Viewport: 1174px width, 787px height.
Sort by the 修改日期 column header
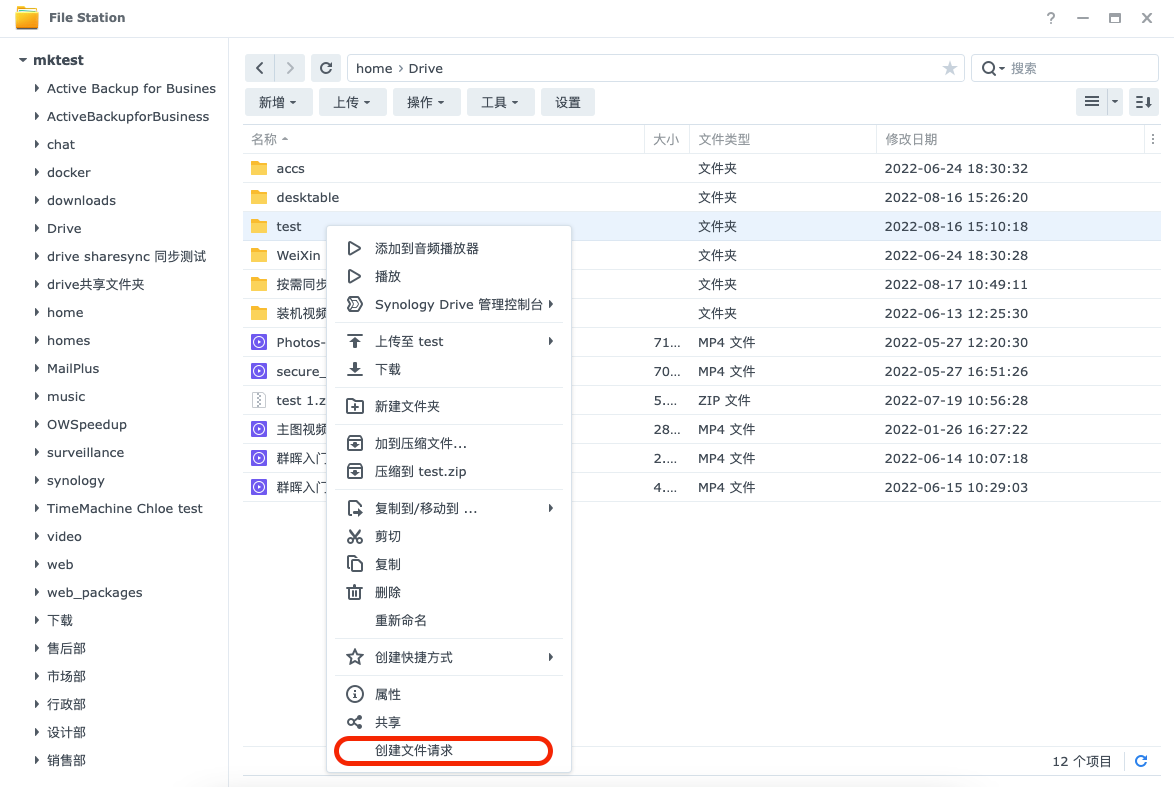pos(1010,139)
